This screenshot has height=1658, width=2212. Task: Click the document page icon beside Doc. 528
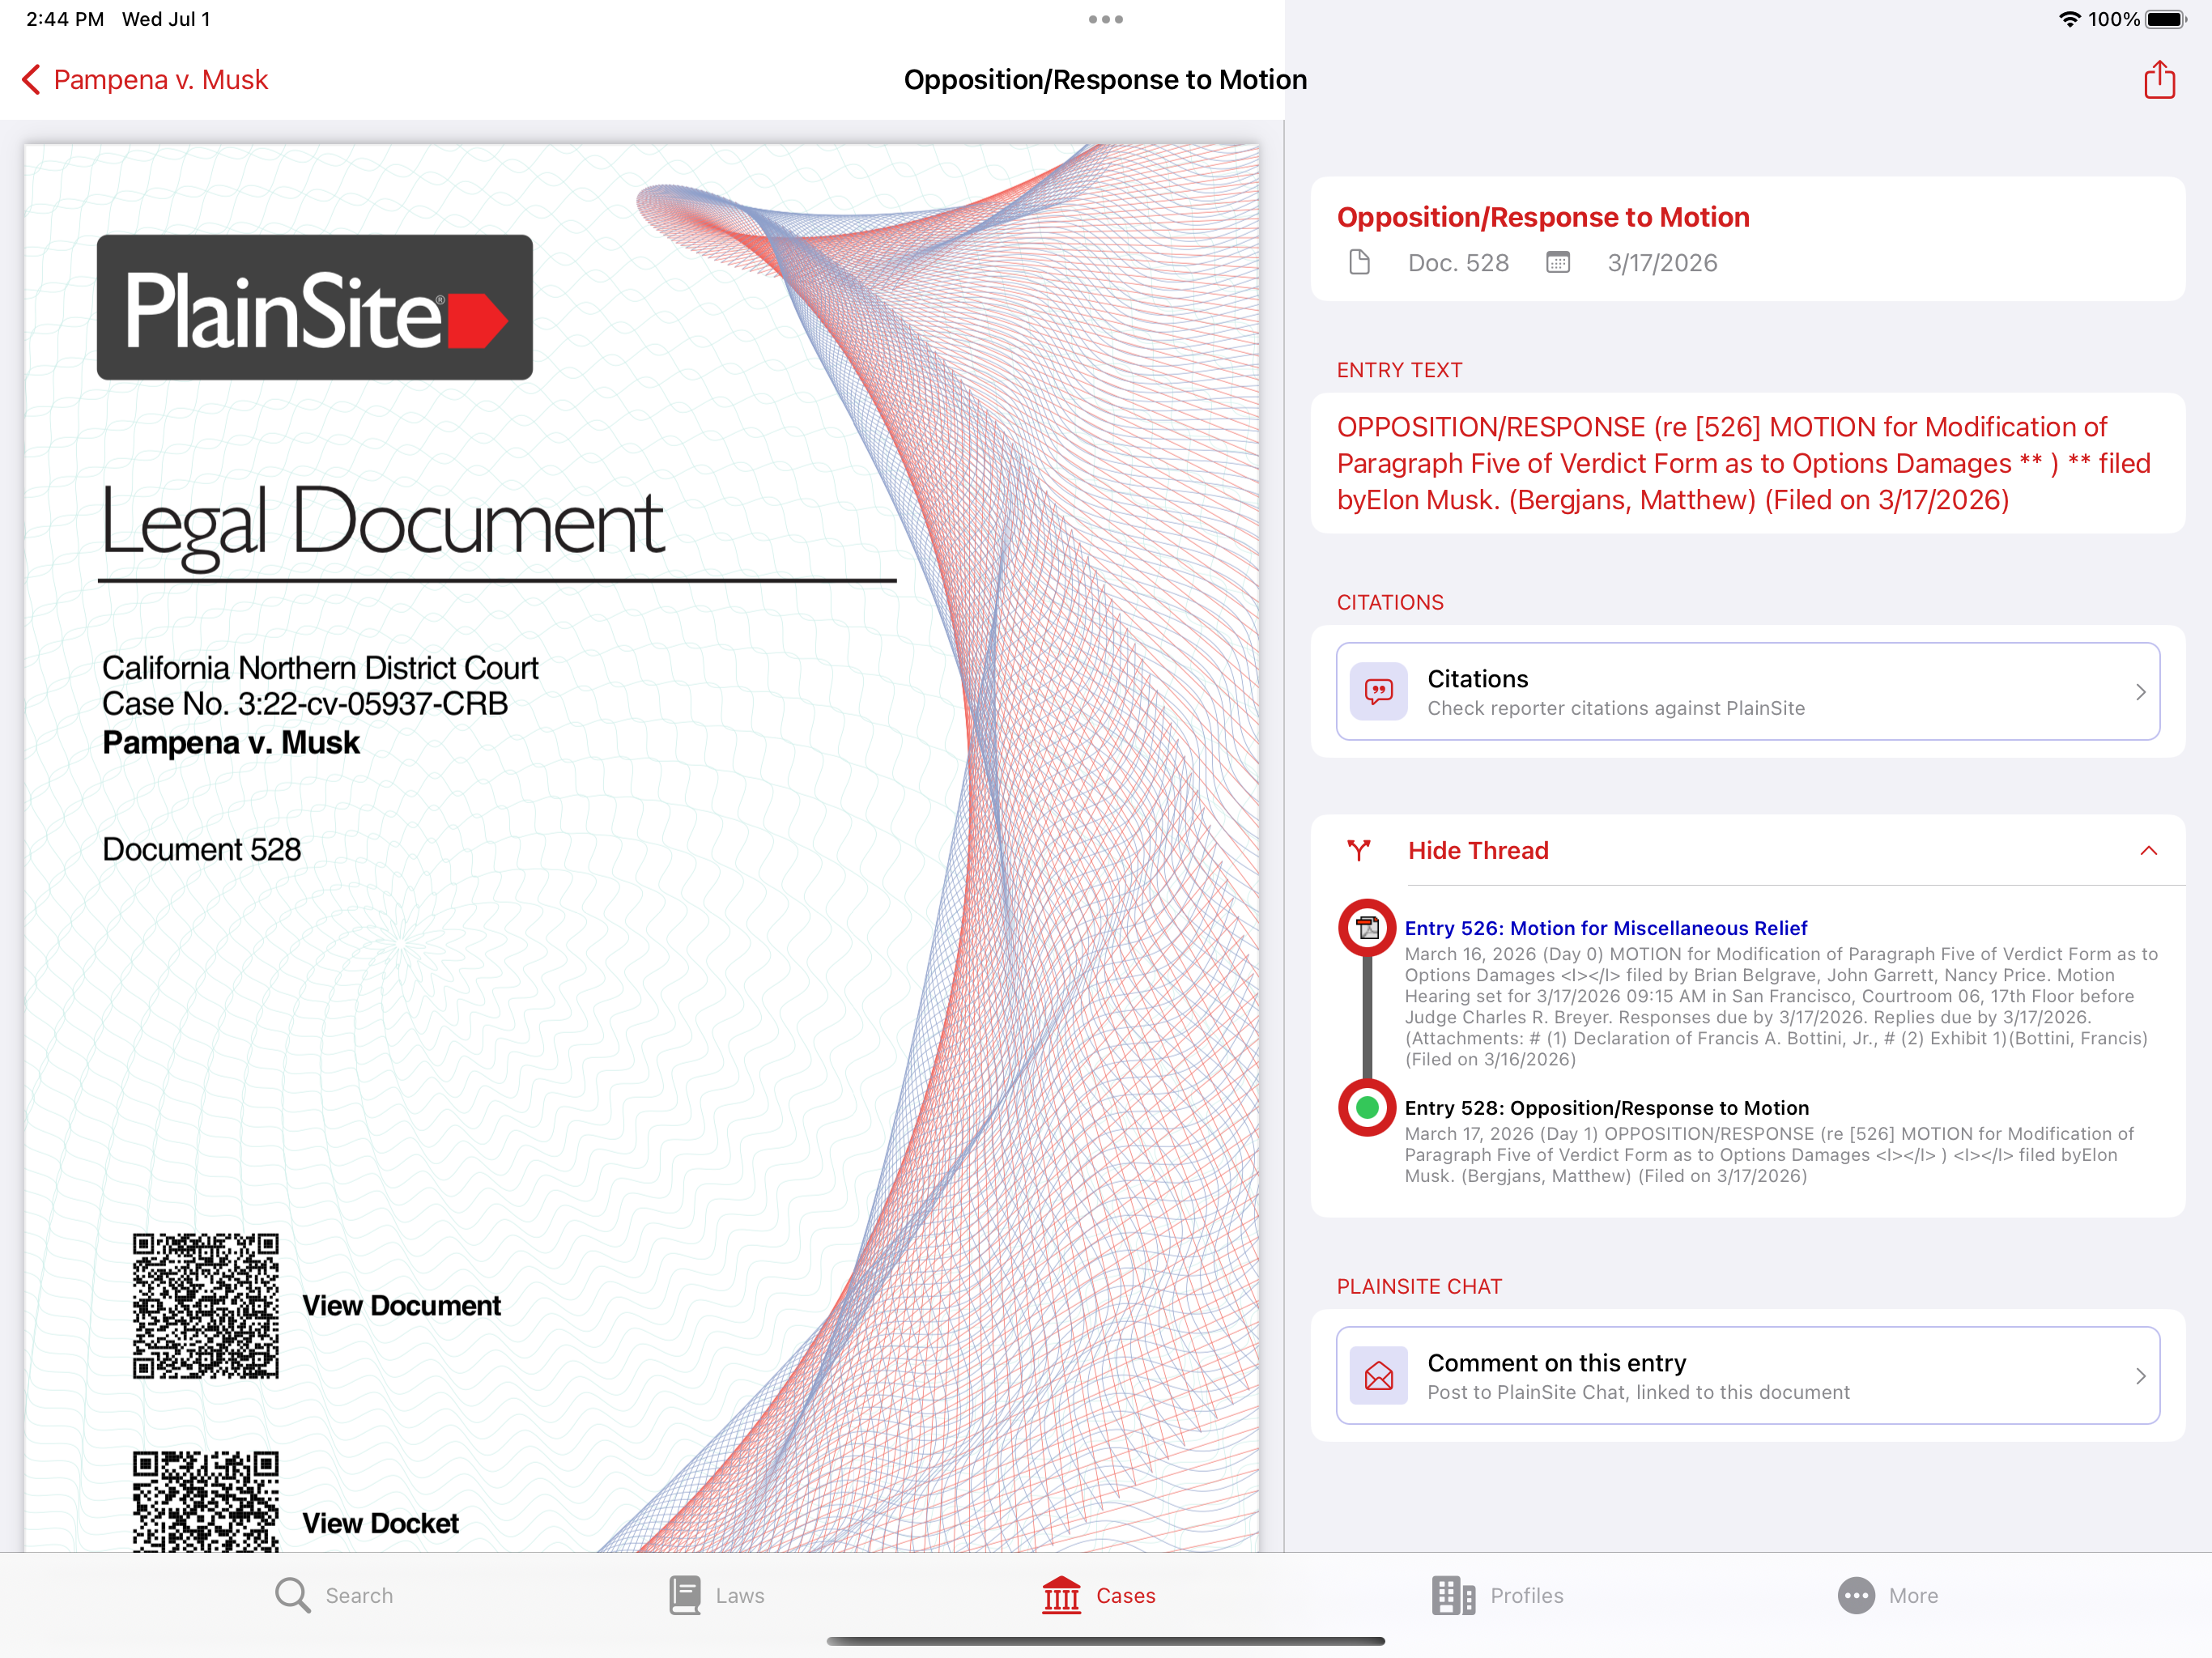point(1359,263)
